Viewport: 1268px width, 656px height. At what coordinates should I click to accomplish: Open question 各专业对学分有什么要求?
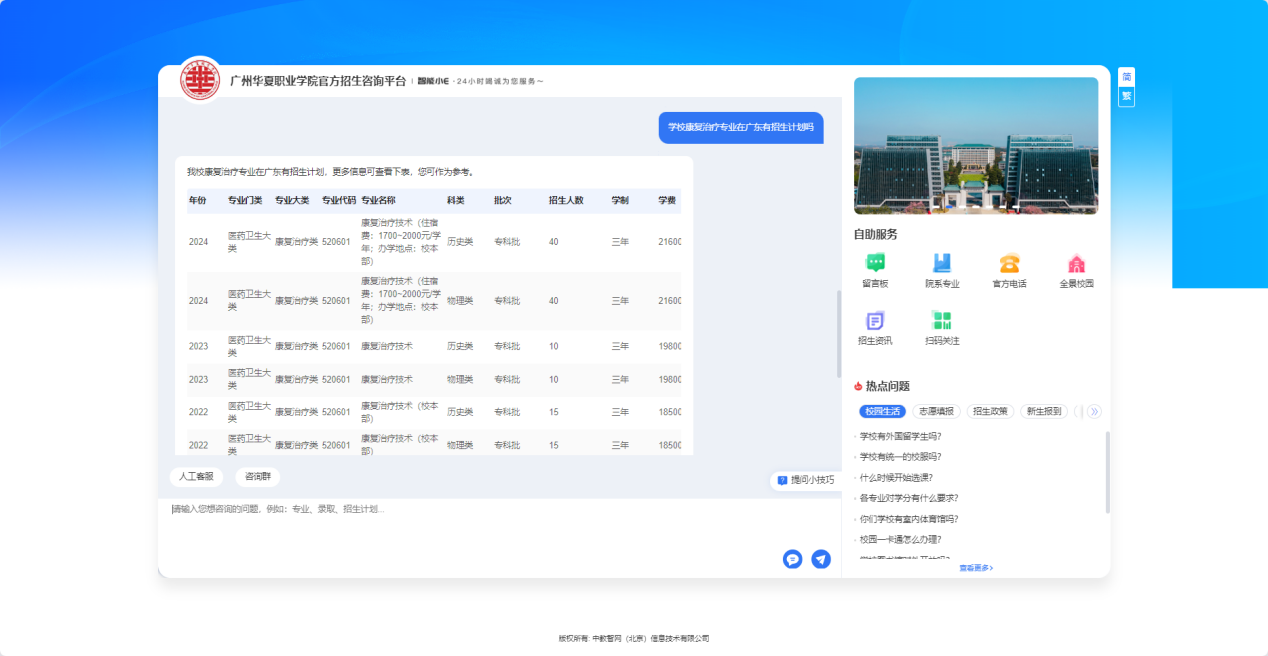(909, 498)
